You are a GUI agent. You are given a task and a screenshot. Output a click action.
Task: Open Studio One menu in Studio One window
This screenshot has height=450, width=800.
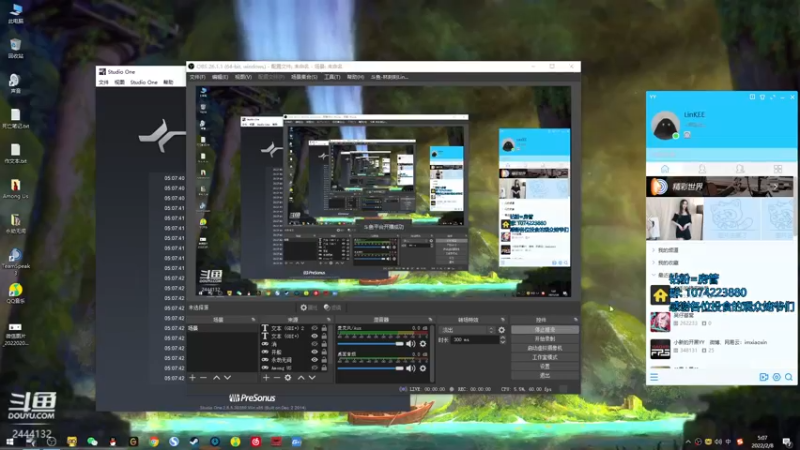point(144,82)
